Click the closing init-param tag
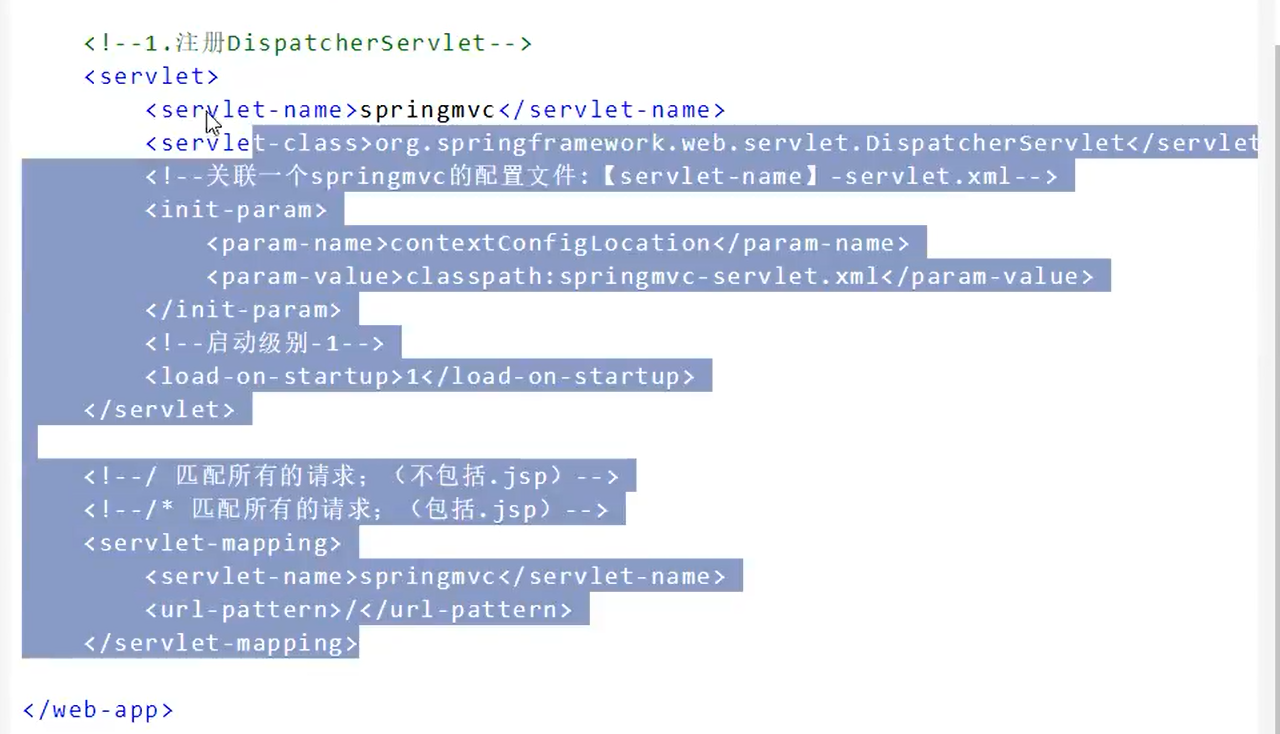1280x734 pixels. (x=243, y=310)
